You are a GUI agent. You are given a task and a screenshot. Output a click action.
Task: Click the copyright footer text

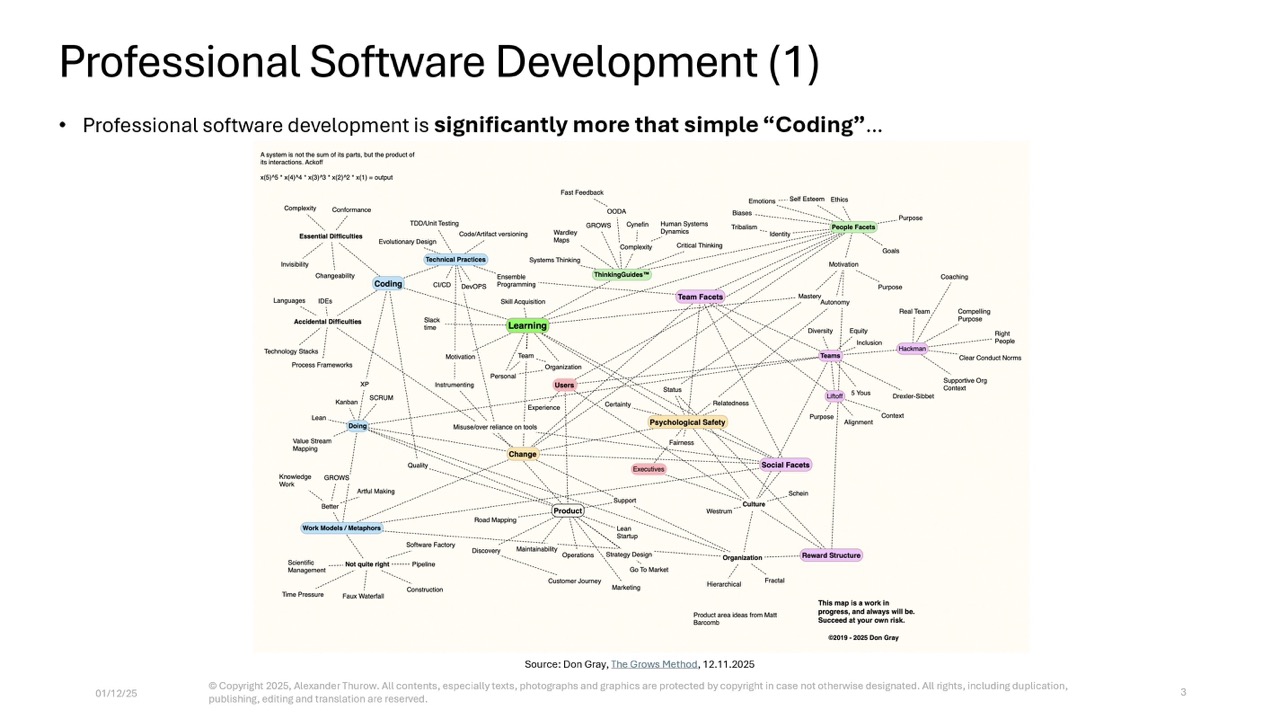[637, 692]
